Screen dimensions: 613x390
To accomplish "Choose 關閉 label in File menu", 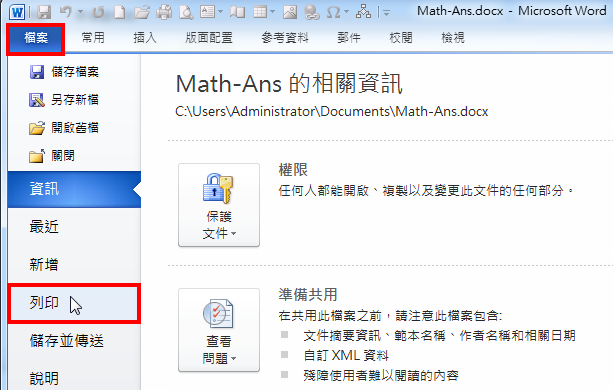I will pos(63,156).
